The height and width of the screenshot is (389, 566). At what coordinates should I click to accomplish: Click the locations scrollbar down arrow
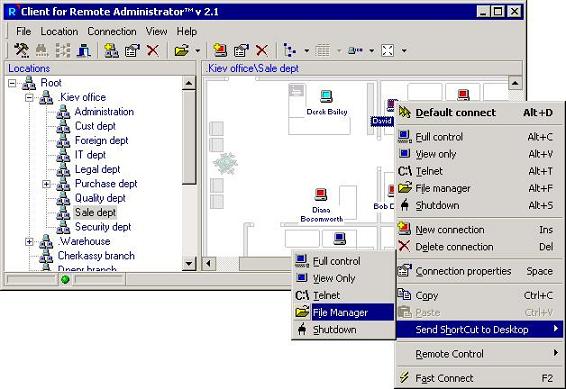tap(189, 263)
